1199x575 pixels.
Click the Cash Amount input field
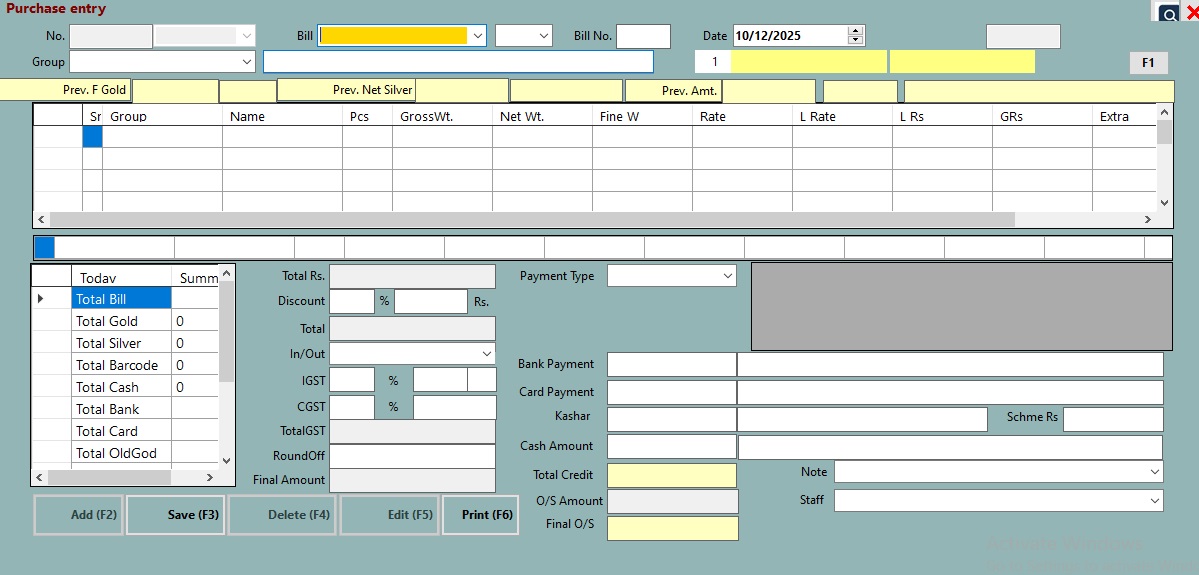click(670, 446)
